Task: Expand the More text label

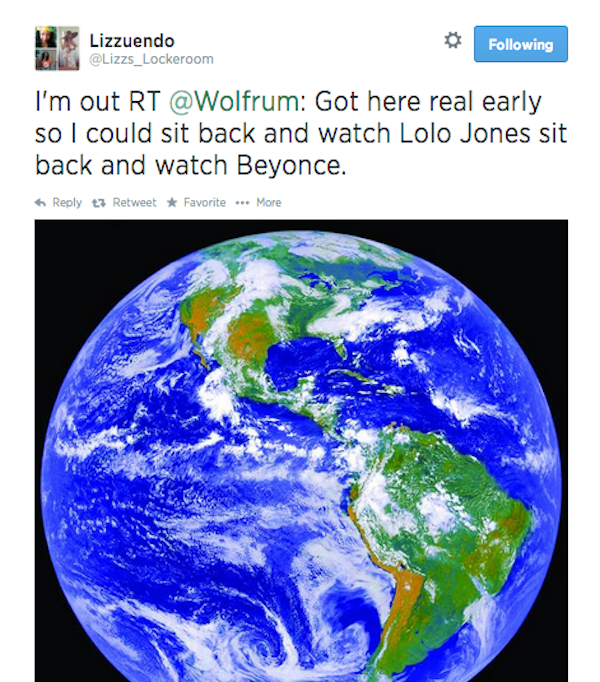Action: (x=268, y=203)
